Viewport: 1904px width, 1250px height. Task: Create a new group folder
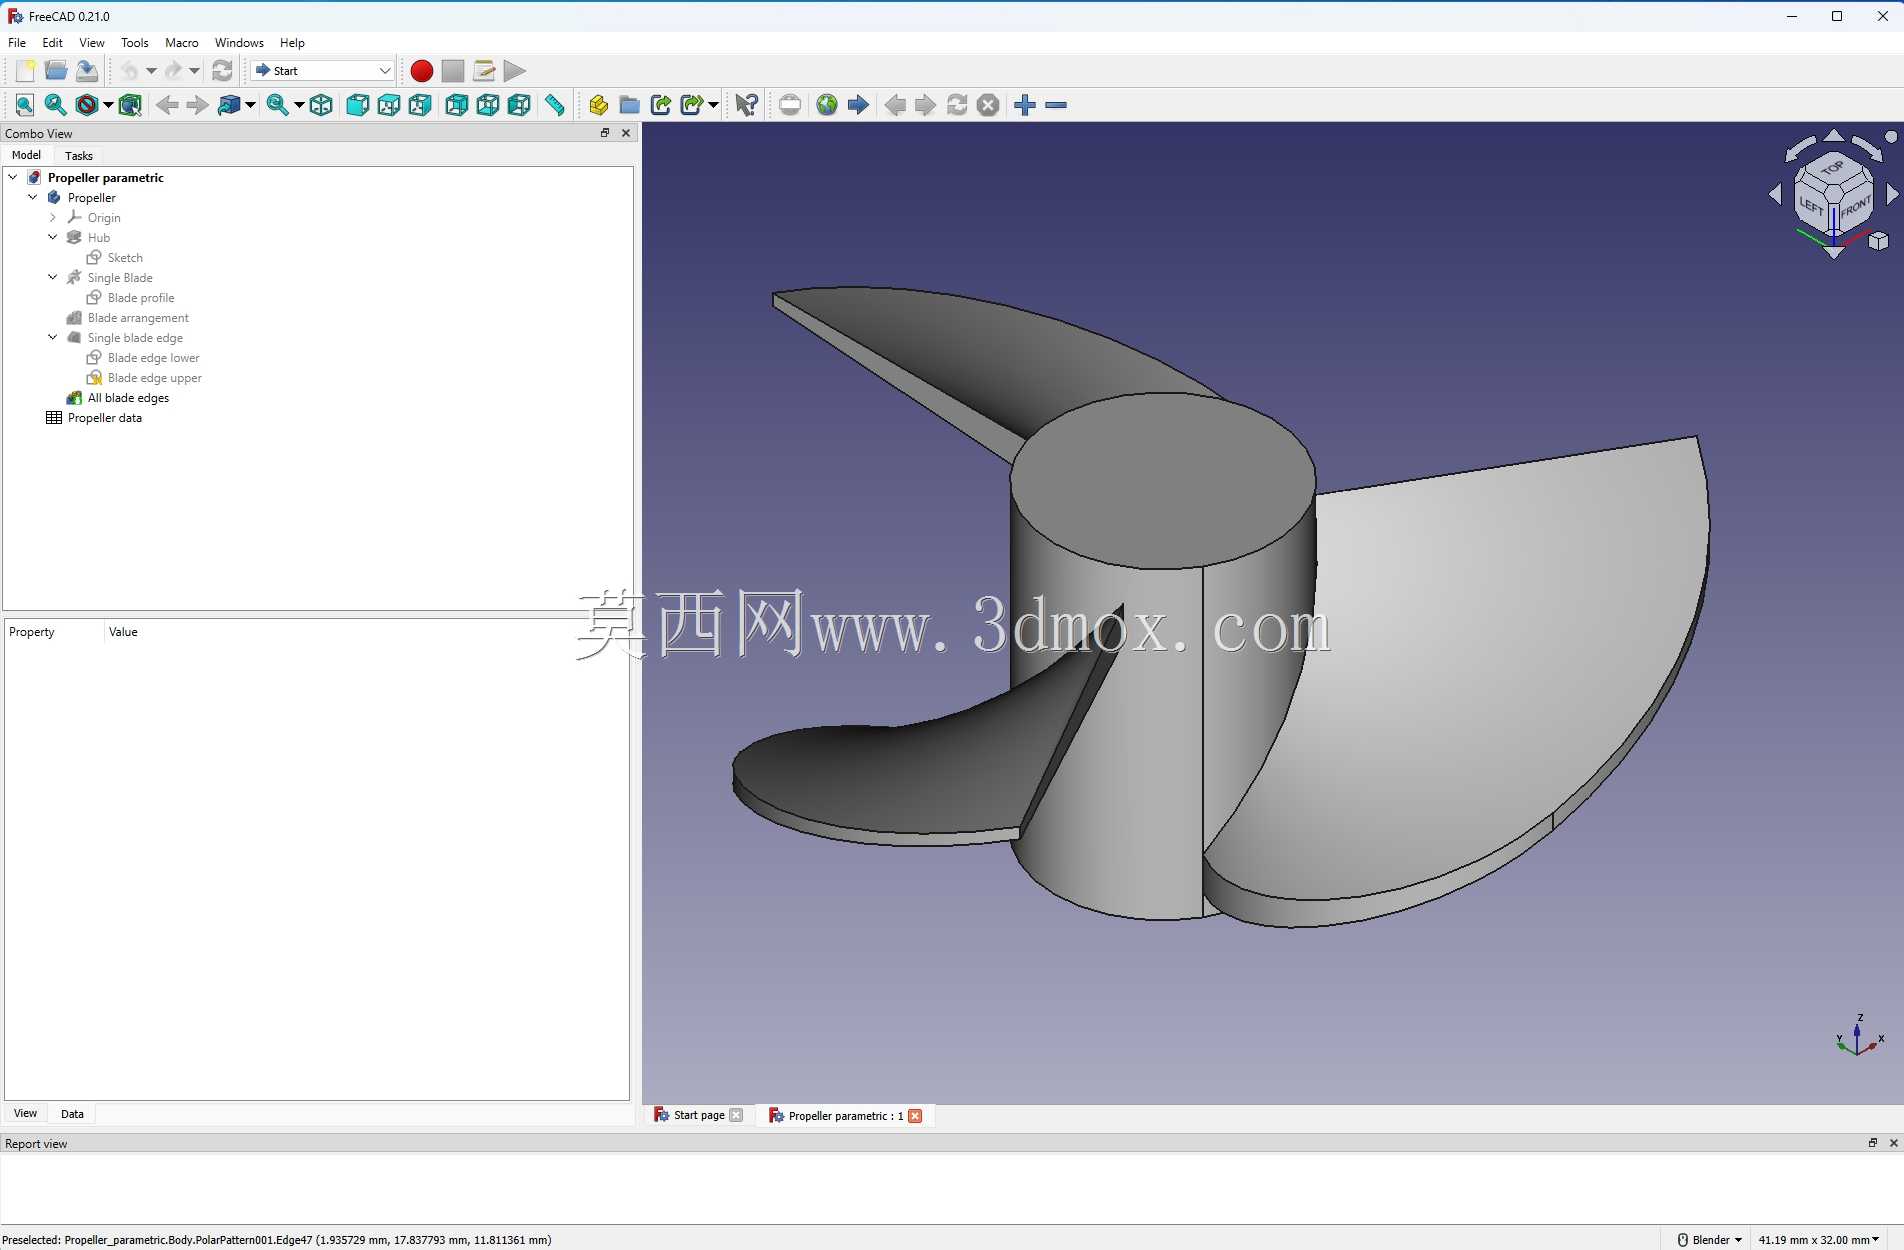[629, 105]
